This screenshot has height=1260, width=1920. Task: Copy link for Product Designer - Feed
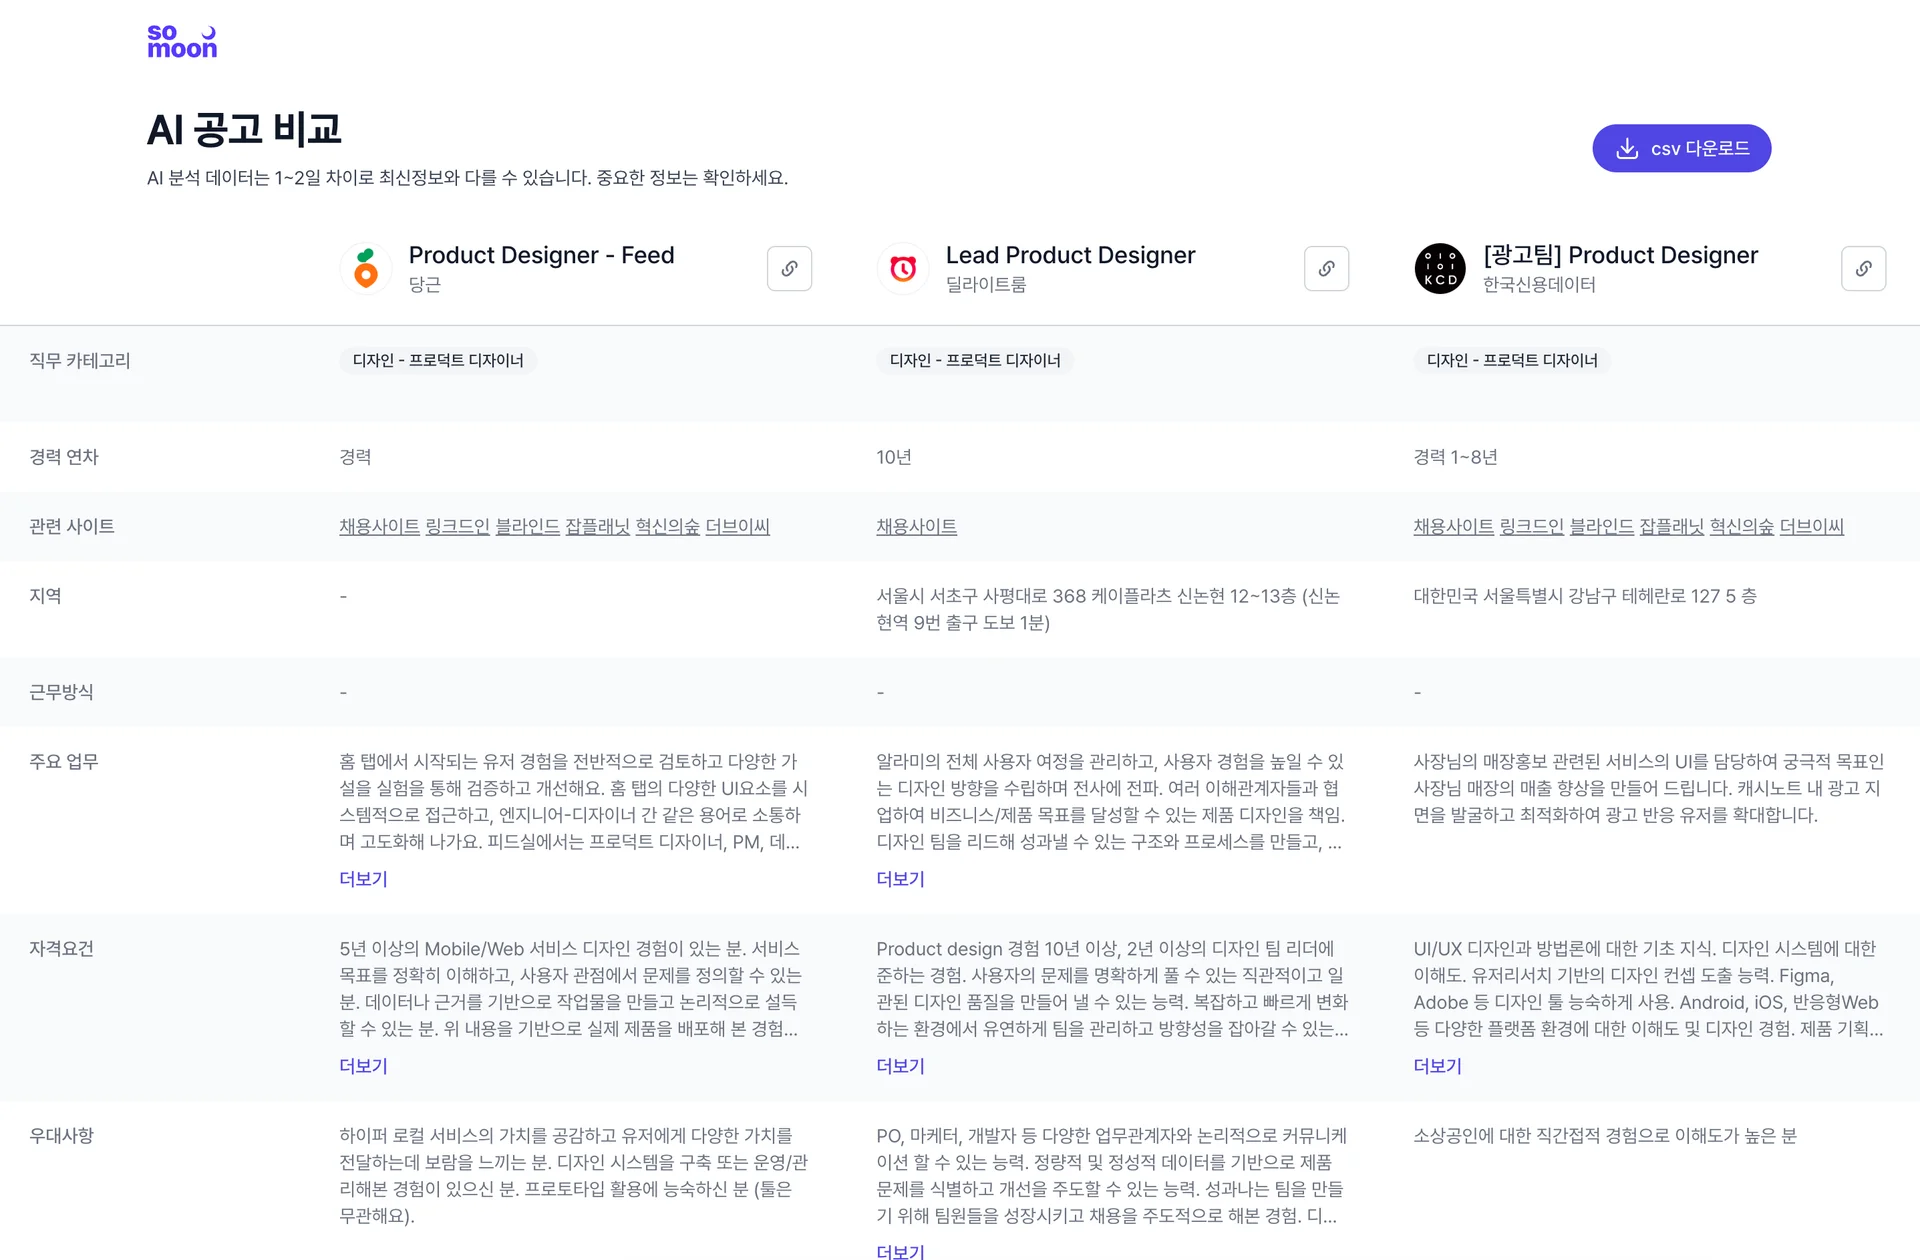tap(789, 269)
